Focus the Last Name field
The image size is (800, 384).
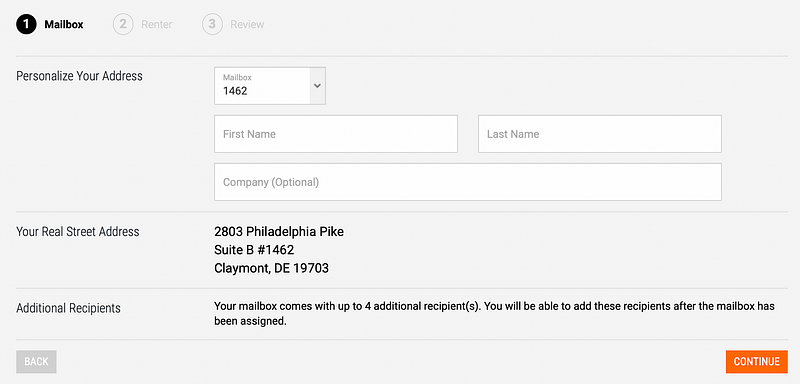click(x=599, y=134)
